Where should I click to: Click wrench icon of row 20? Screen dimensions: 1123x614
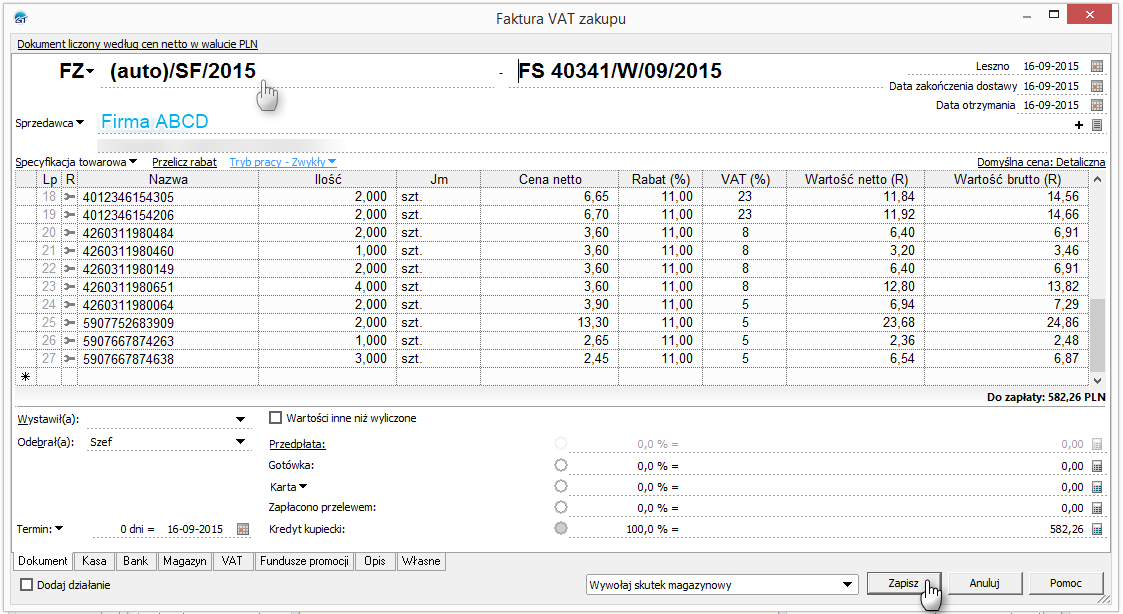(x=69, y=232)
